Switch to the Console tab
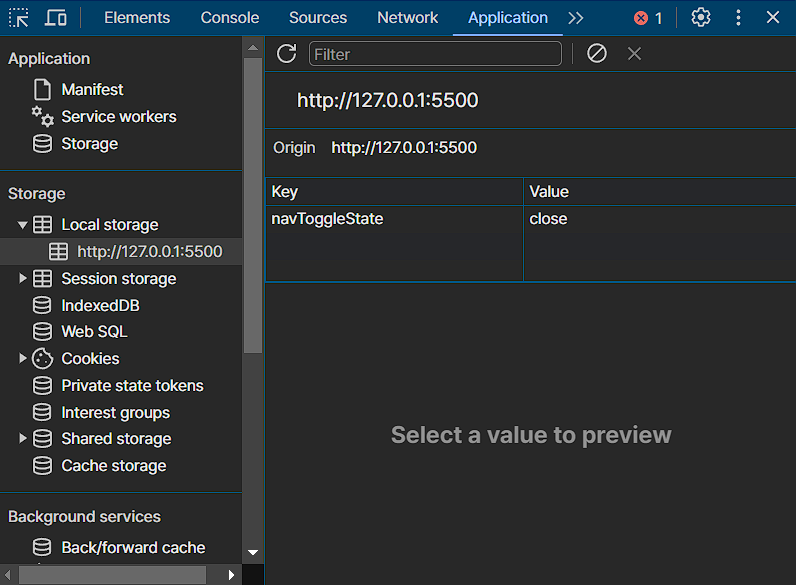This screenshot has height=585, width=796. click(230, 18)
